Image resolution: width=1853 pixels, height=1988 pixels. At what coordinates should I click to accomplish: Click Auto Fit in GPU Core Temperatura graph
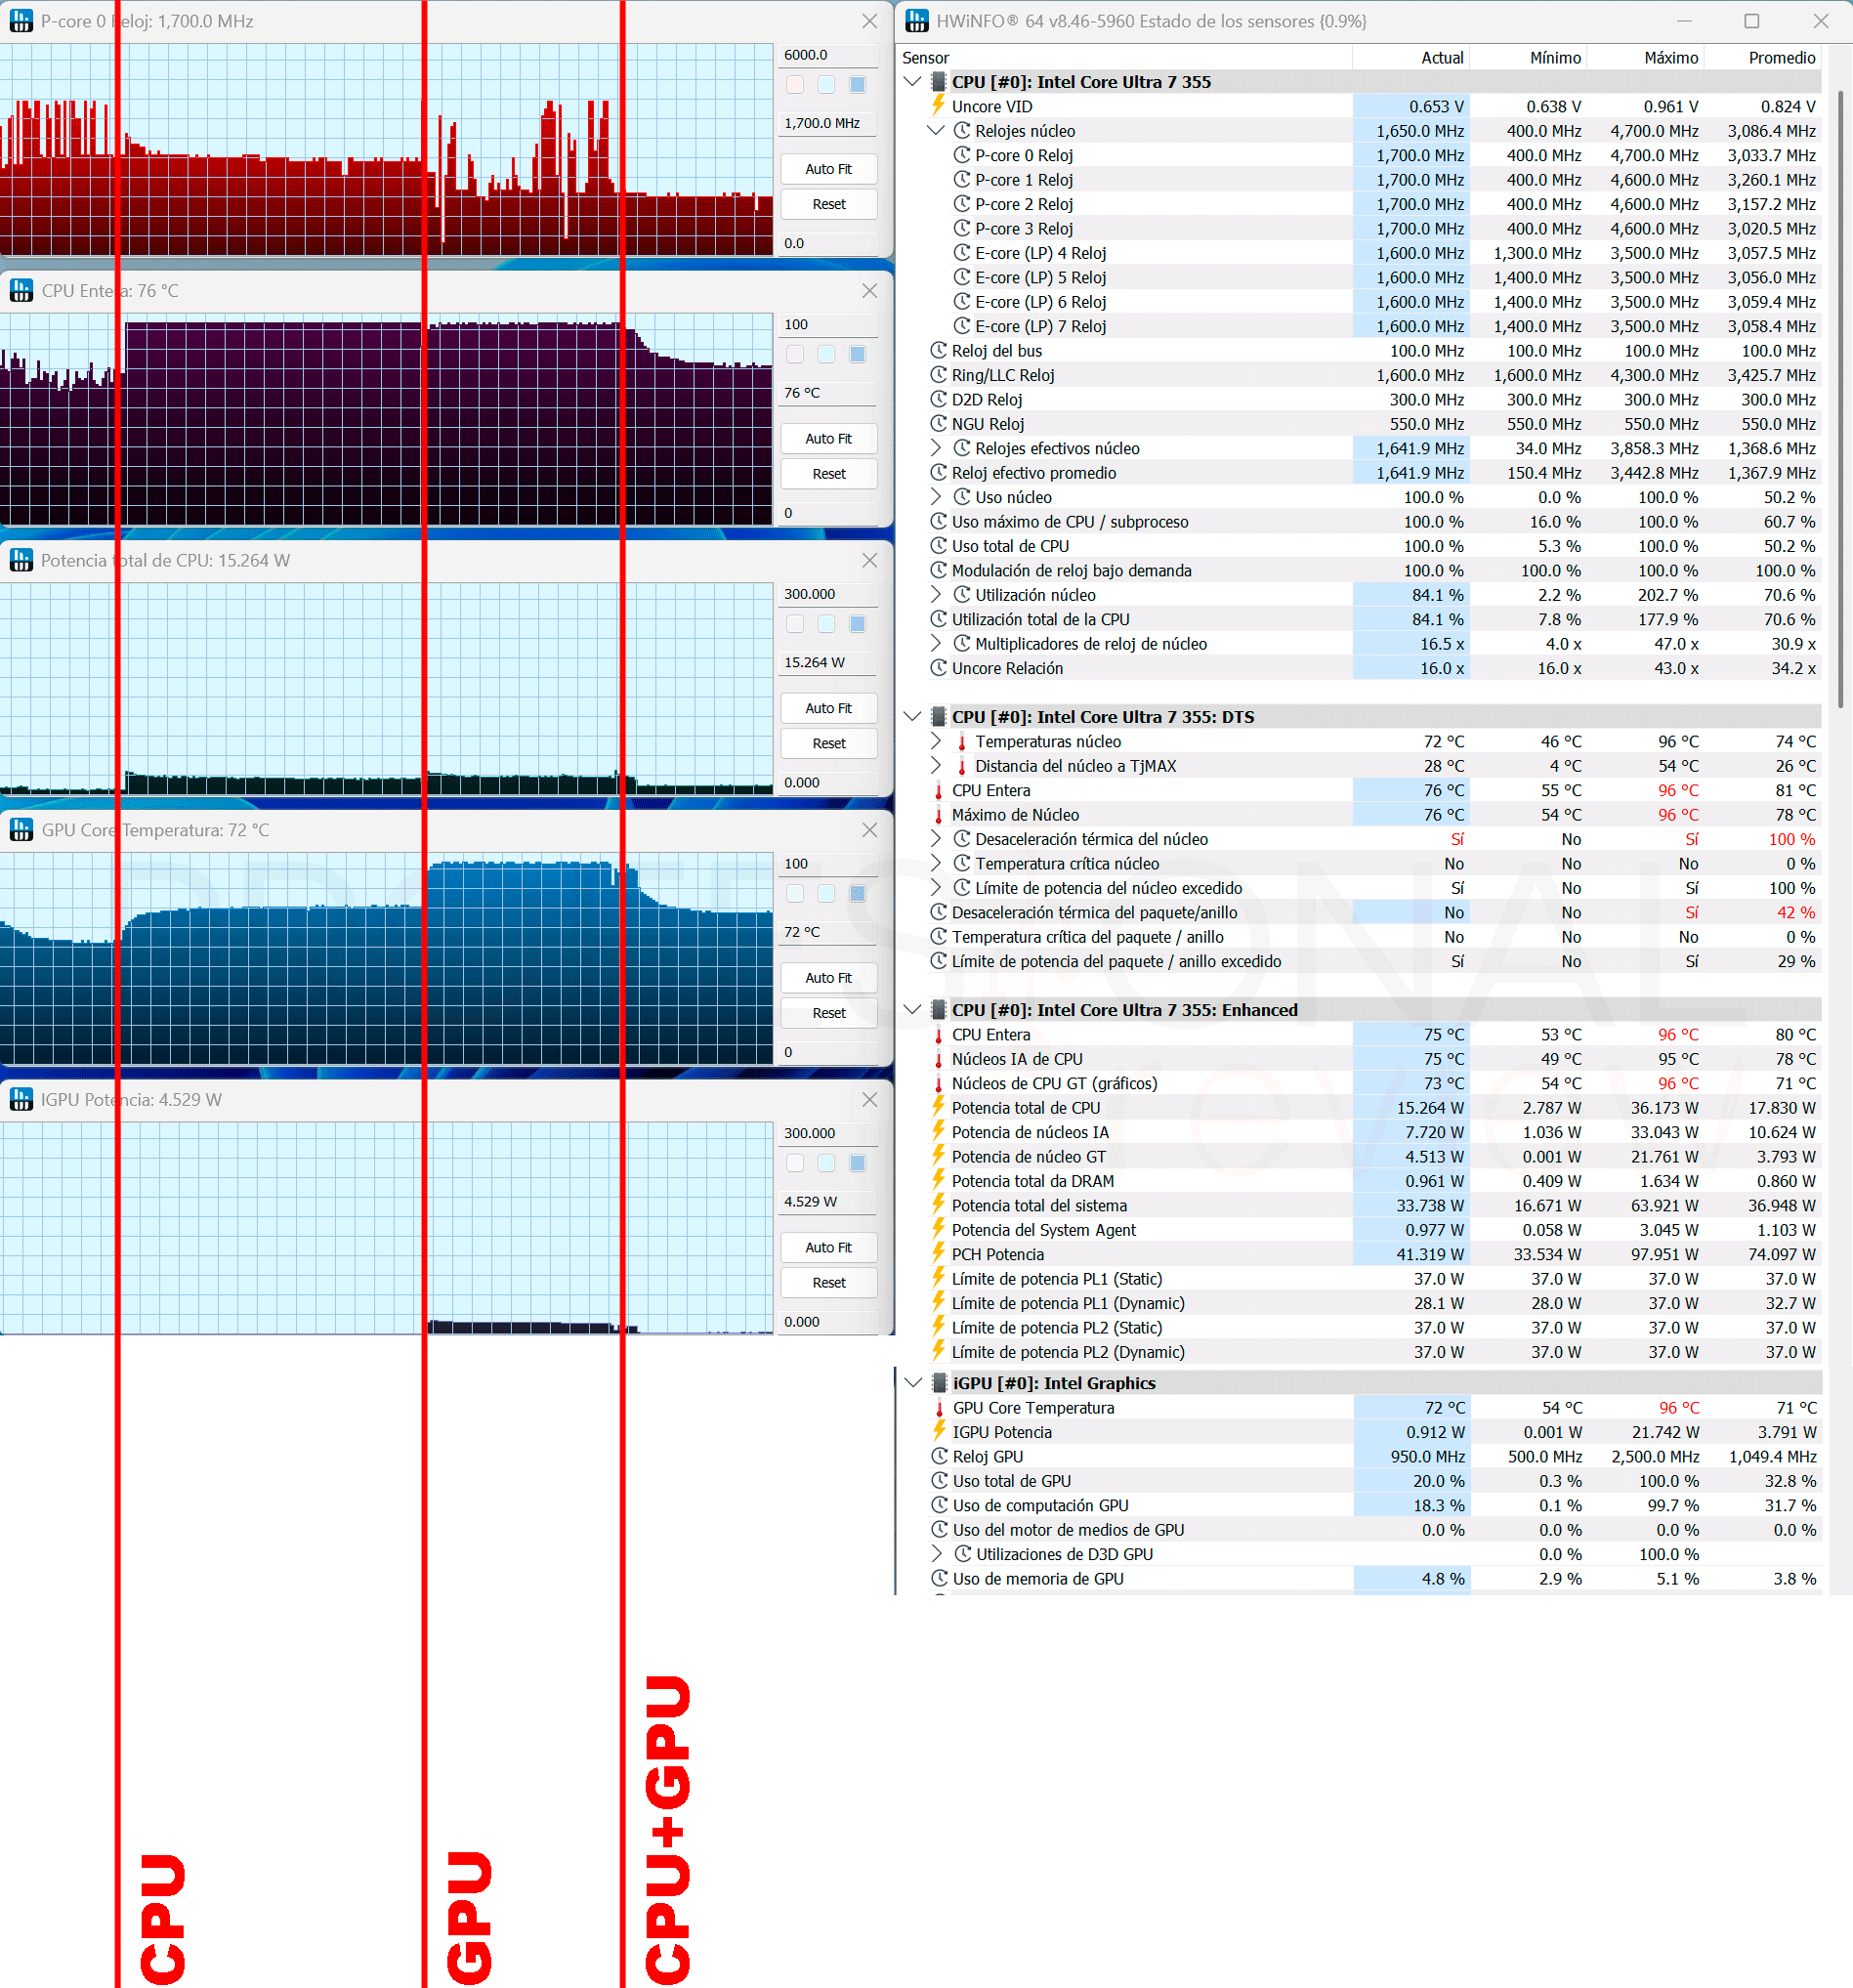pos(828,978)
